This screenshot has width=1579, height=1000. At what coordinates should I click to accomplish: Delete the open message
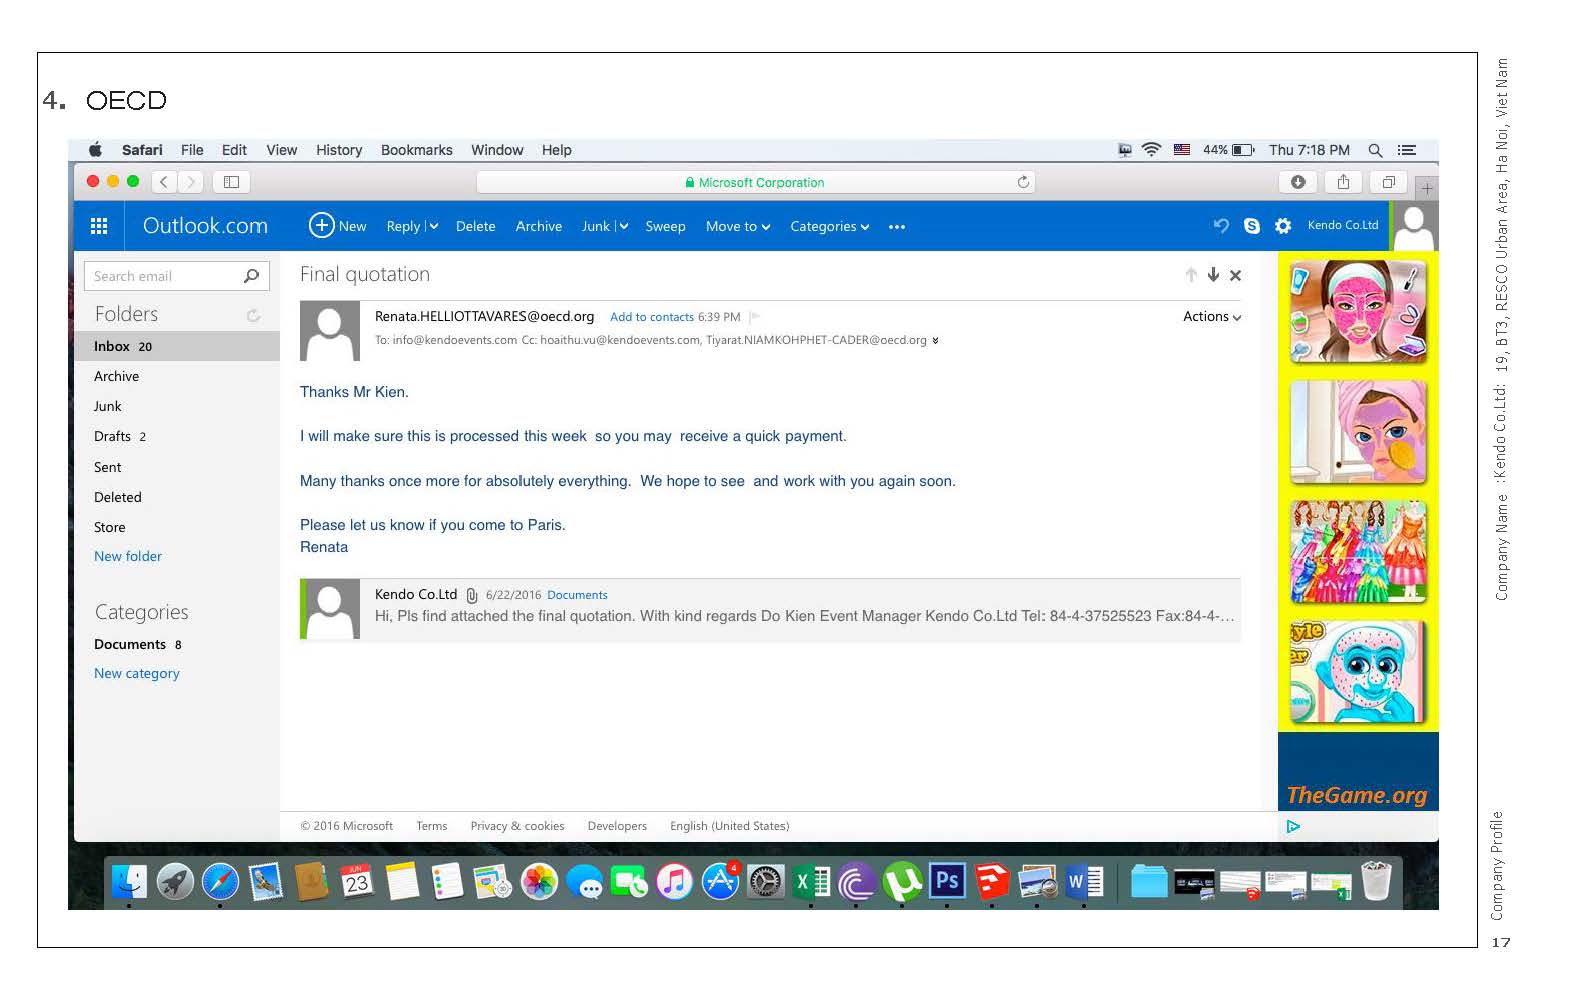pyautogui.click(x=476, y=226)
